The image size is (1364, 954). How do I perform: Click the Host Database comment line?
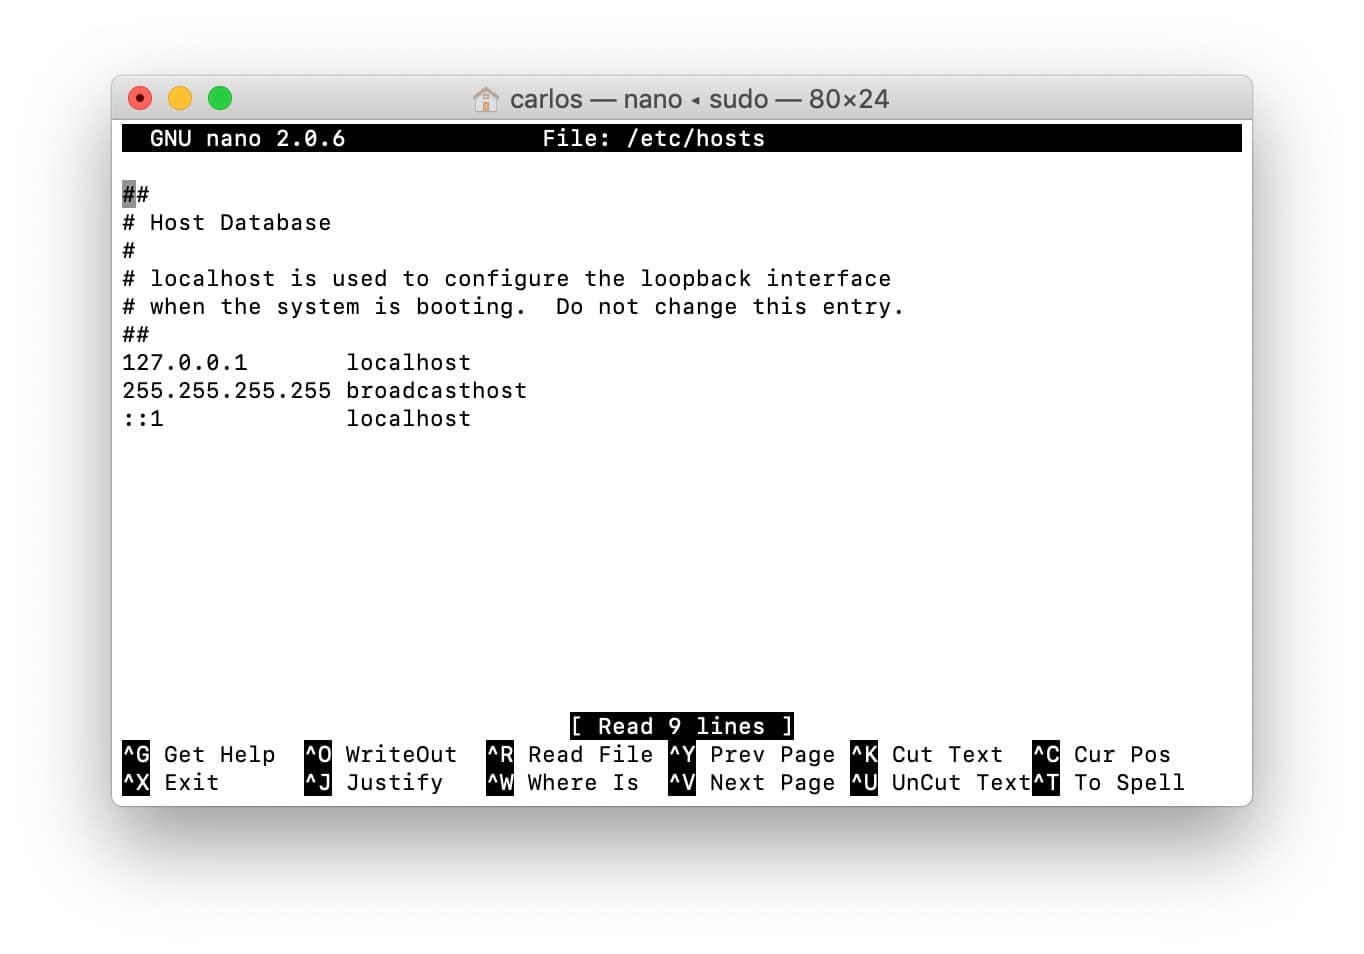[x=227, y=222]
